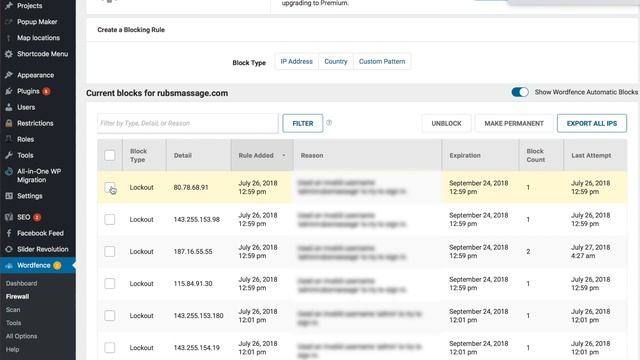Click the Wordfence shield icon
640x360 pixels.
[x=9, y=266]
